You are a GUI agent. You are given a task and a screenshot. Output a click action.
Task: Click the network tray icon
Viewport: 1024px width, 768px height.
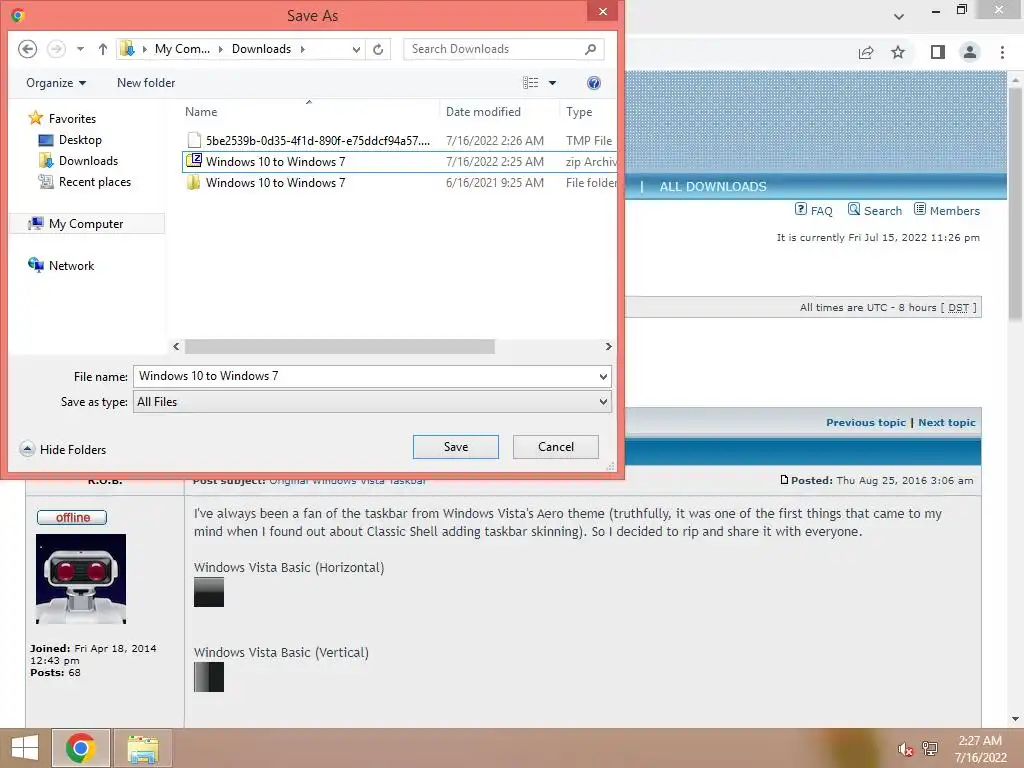pyautogui.click(x=930, y=748)
